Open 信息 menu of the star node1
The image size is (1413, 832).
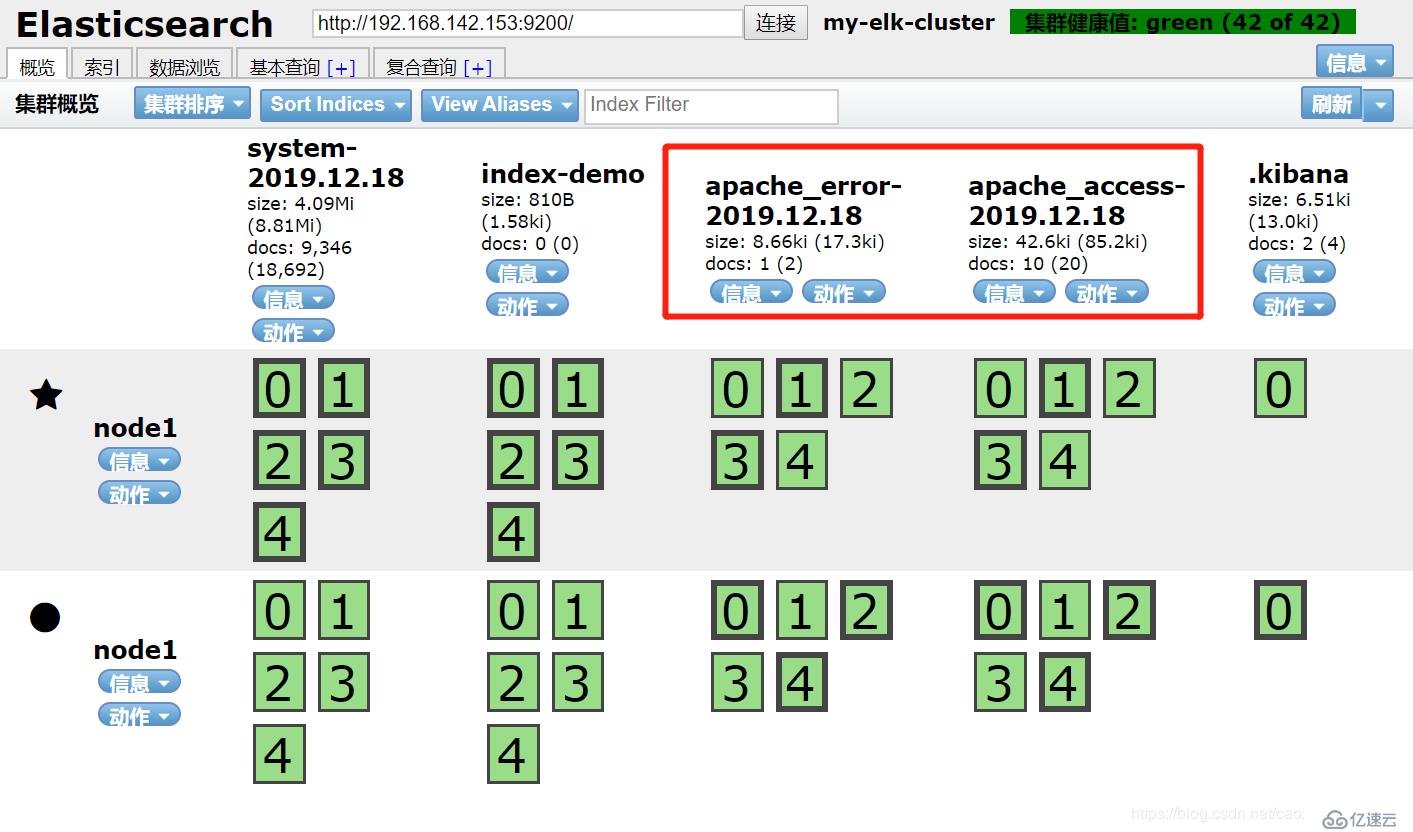click(x=139, y=460)
